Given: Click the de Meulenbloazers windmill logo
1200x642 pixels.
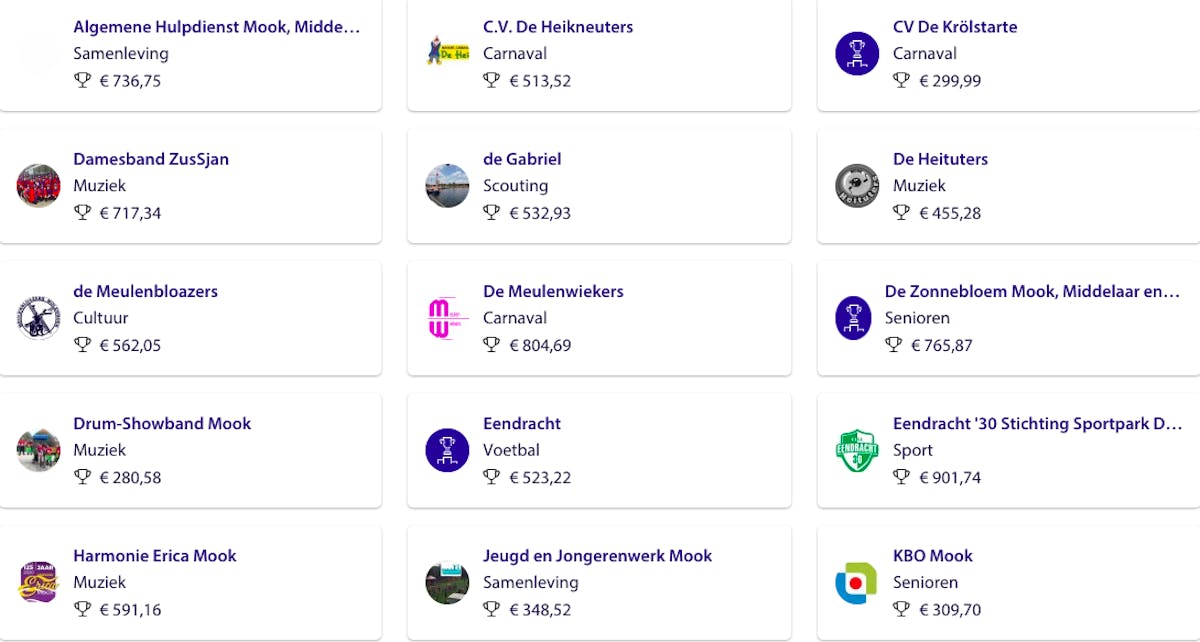Looking at the screenshot, I should coord(38,318).
